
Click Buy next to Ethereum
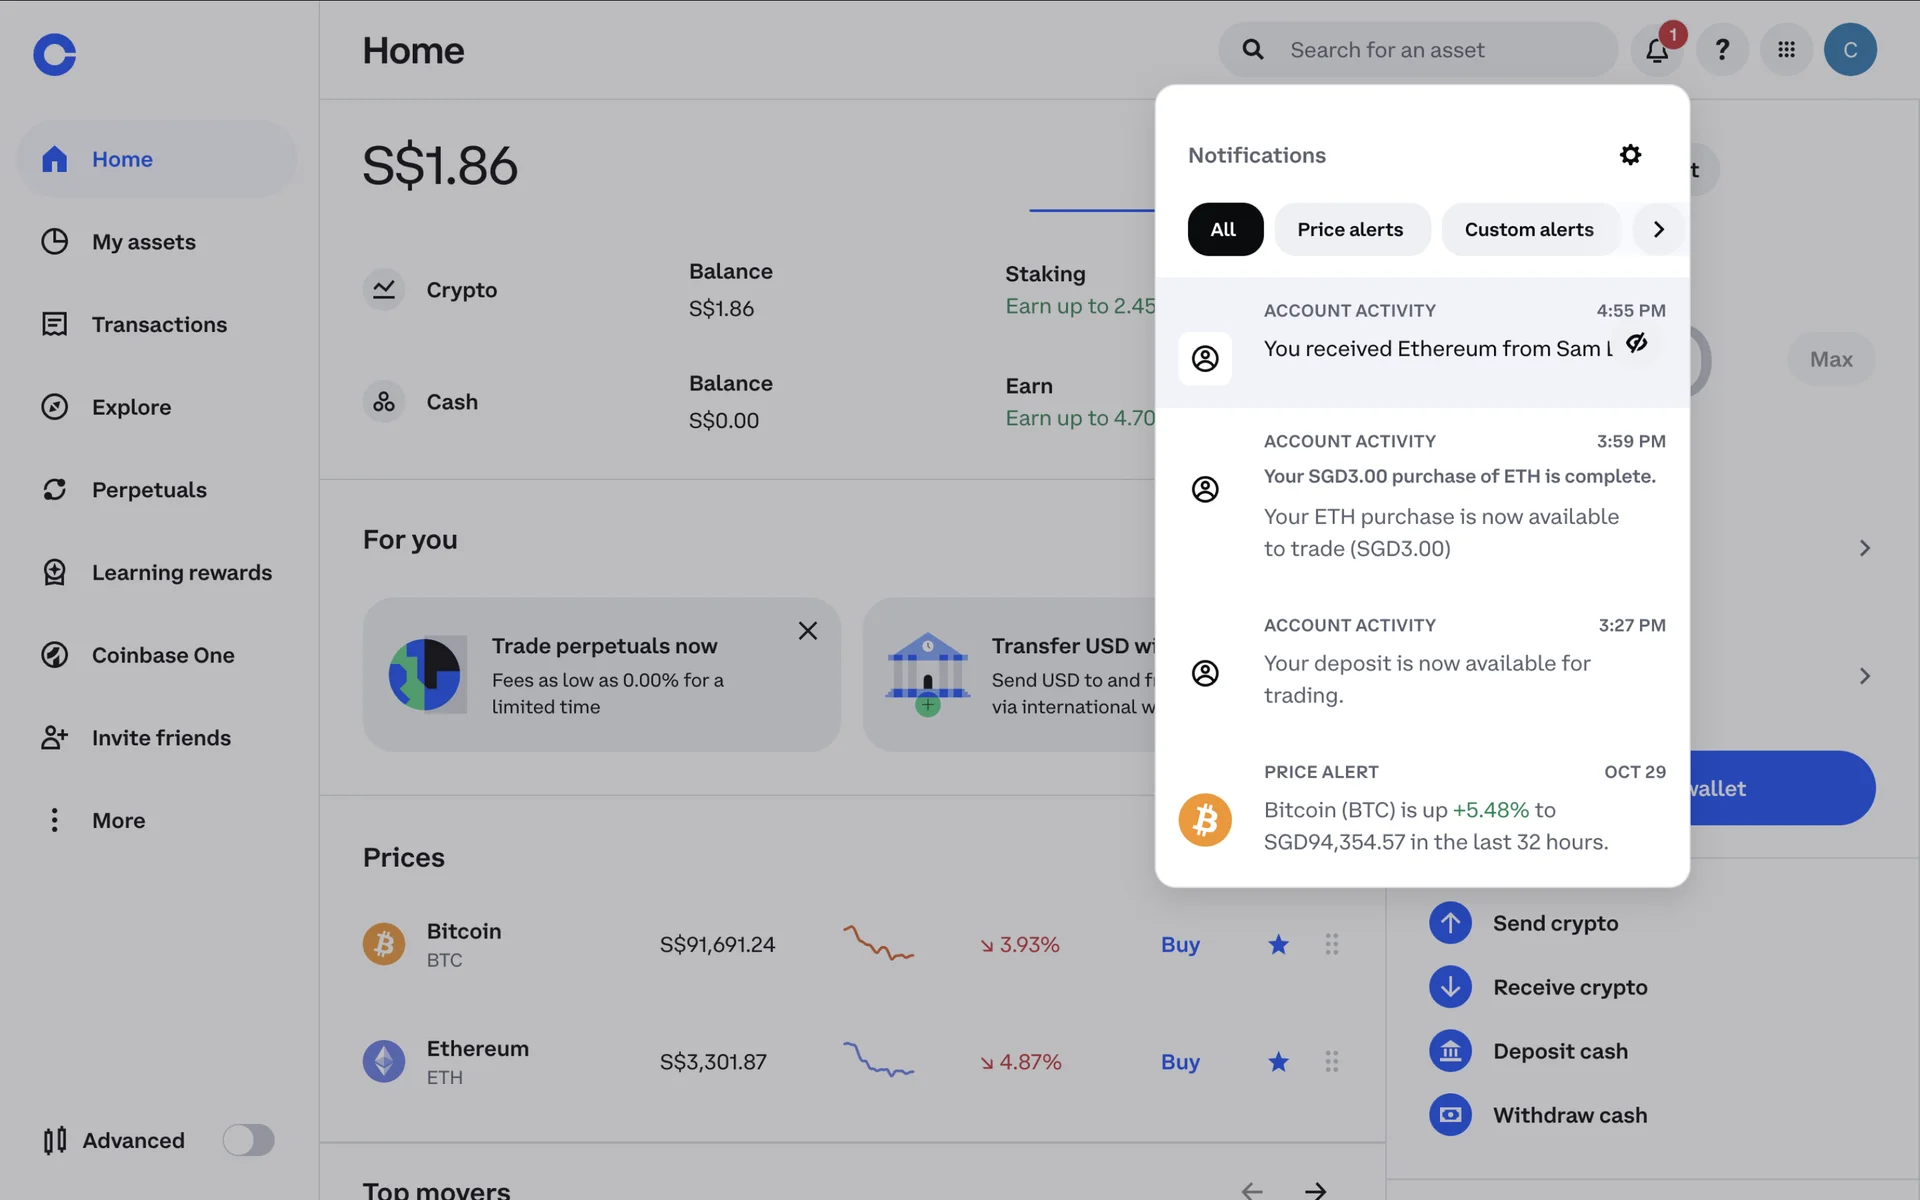(1180, 1062)
